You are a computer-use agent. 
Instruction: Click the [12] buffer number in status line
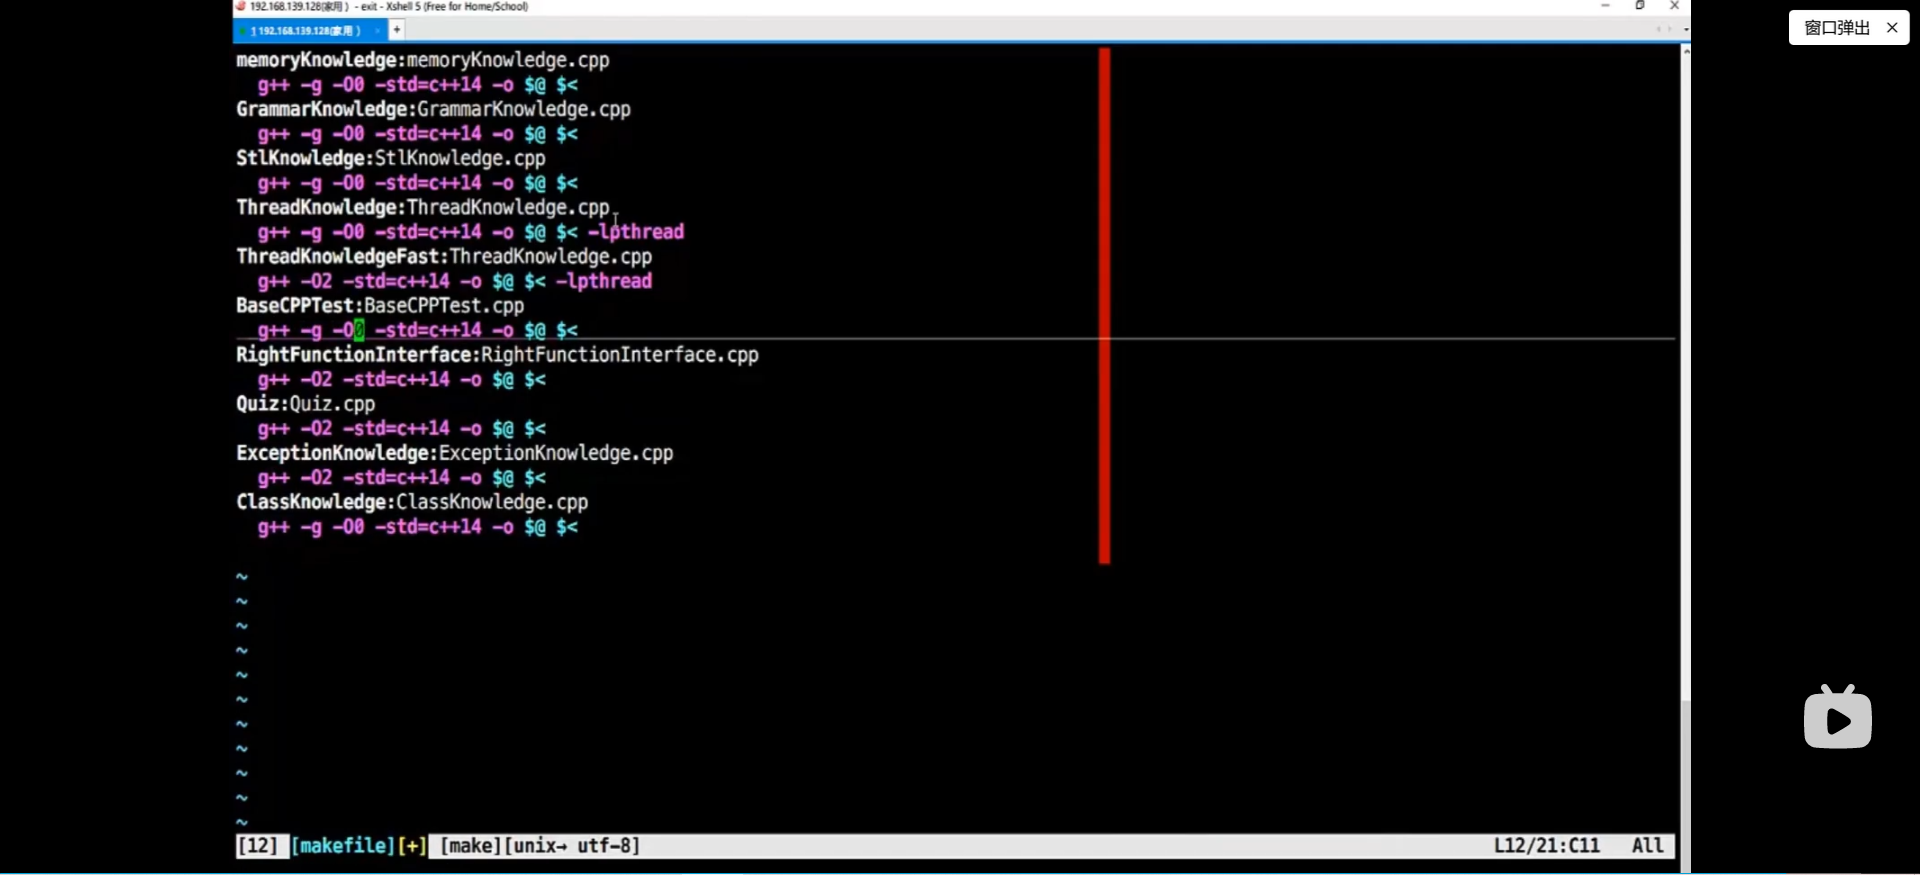point(257,846)
